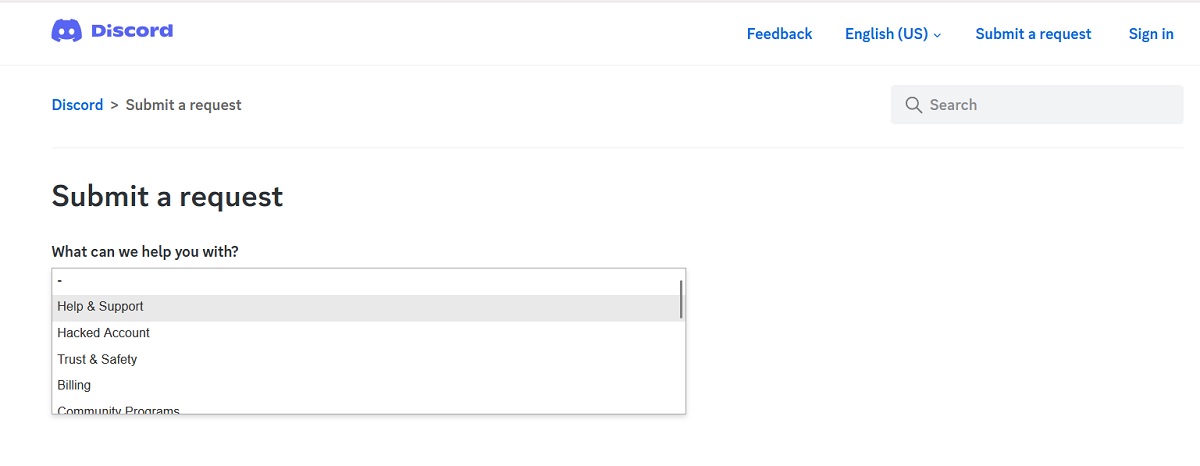Select the partially visible Community Programs option
The width and height of the screenshot is (1200, 466).
pyautogui.click(x=119, y=409)
